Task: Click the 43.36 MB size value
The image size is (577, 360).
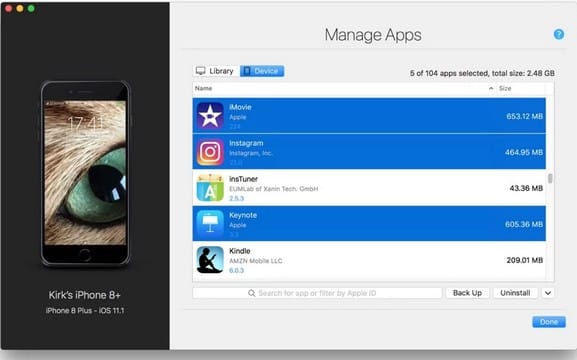Action: (526, 188)
